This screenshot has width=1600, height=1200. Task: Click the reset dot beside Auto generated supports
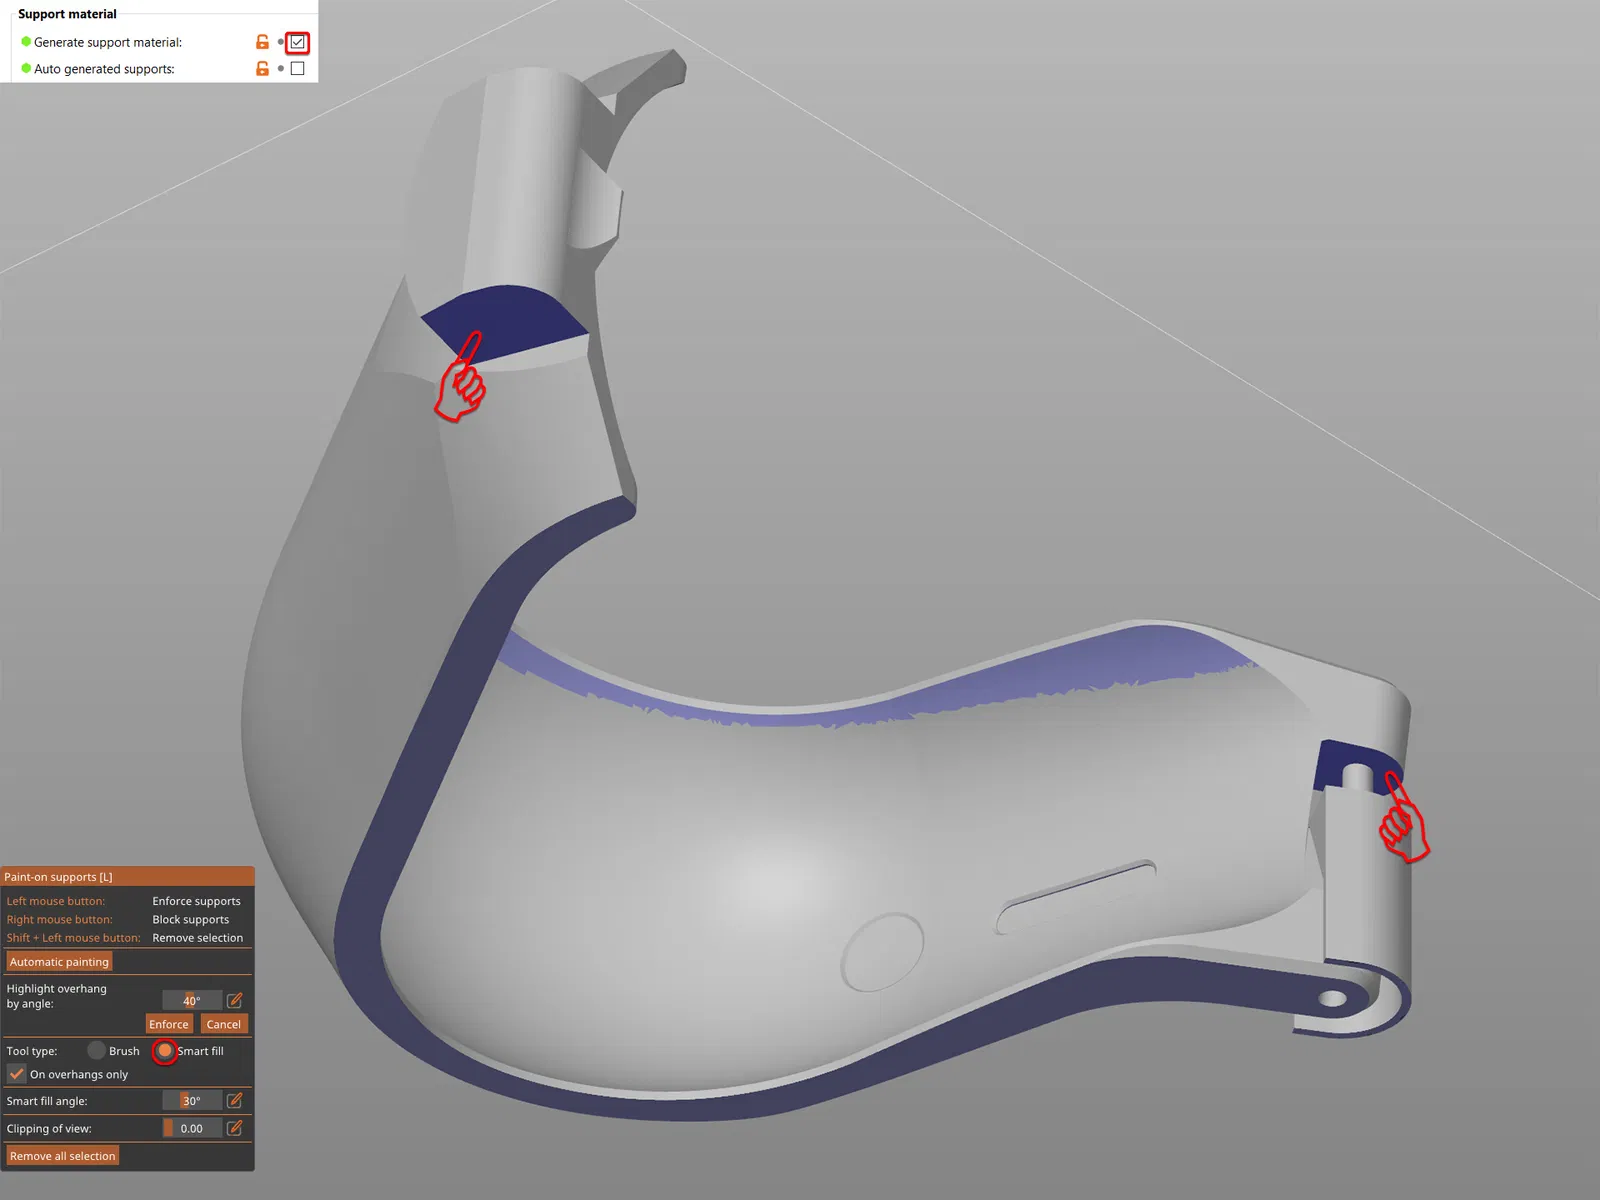(281, 69)
